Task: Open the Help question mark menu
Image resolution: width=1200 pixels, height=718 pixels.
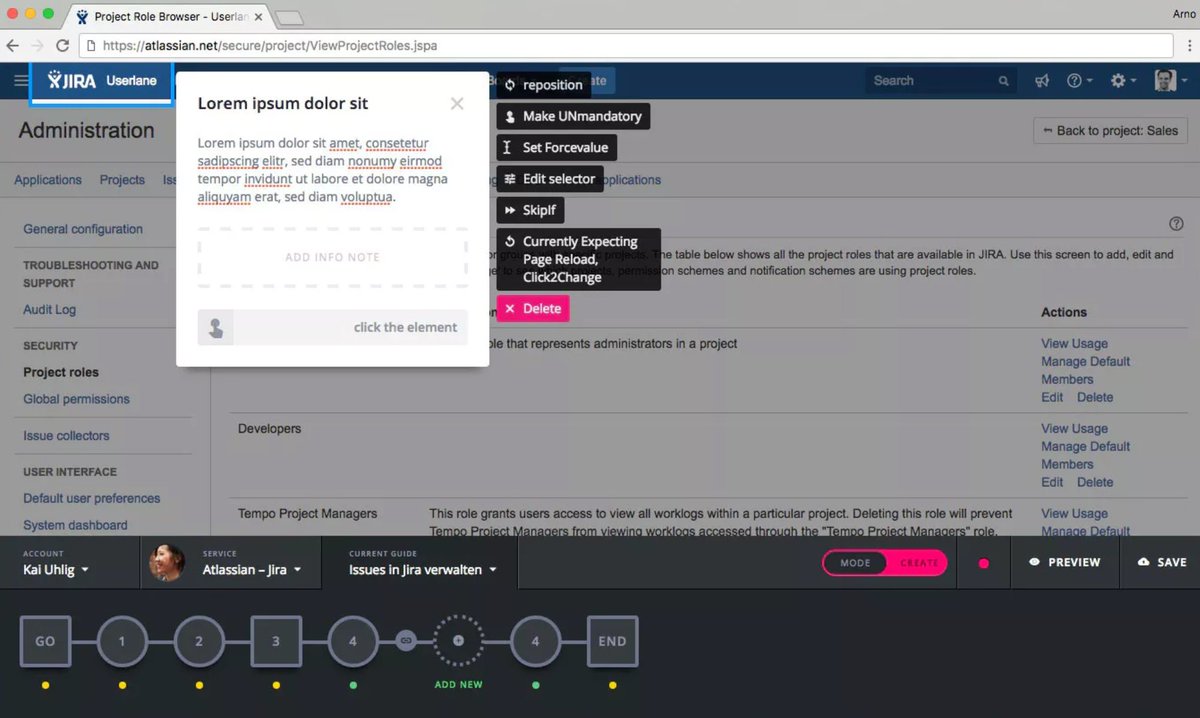Action: pyautogui.click(x=1079, y=81)
